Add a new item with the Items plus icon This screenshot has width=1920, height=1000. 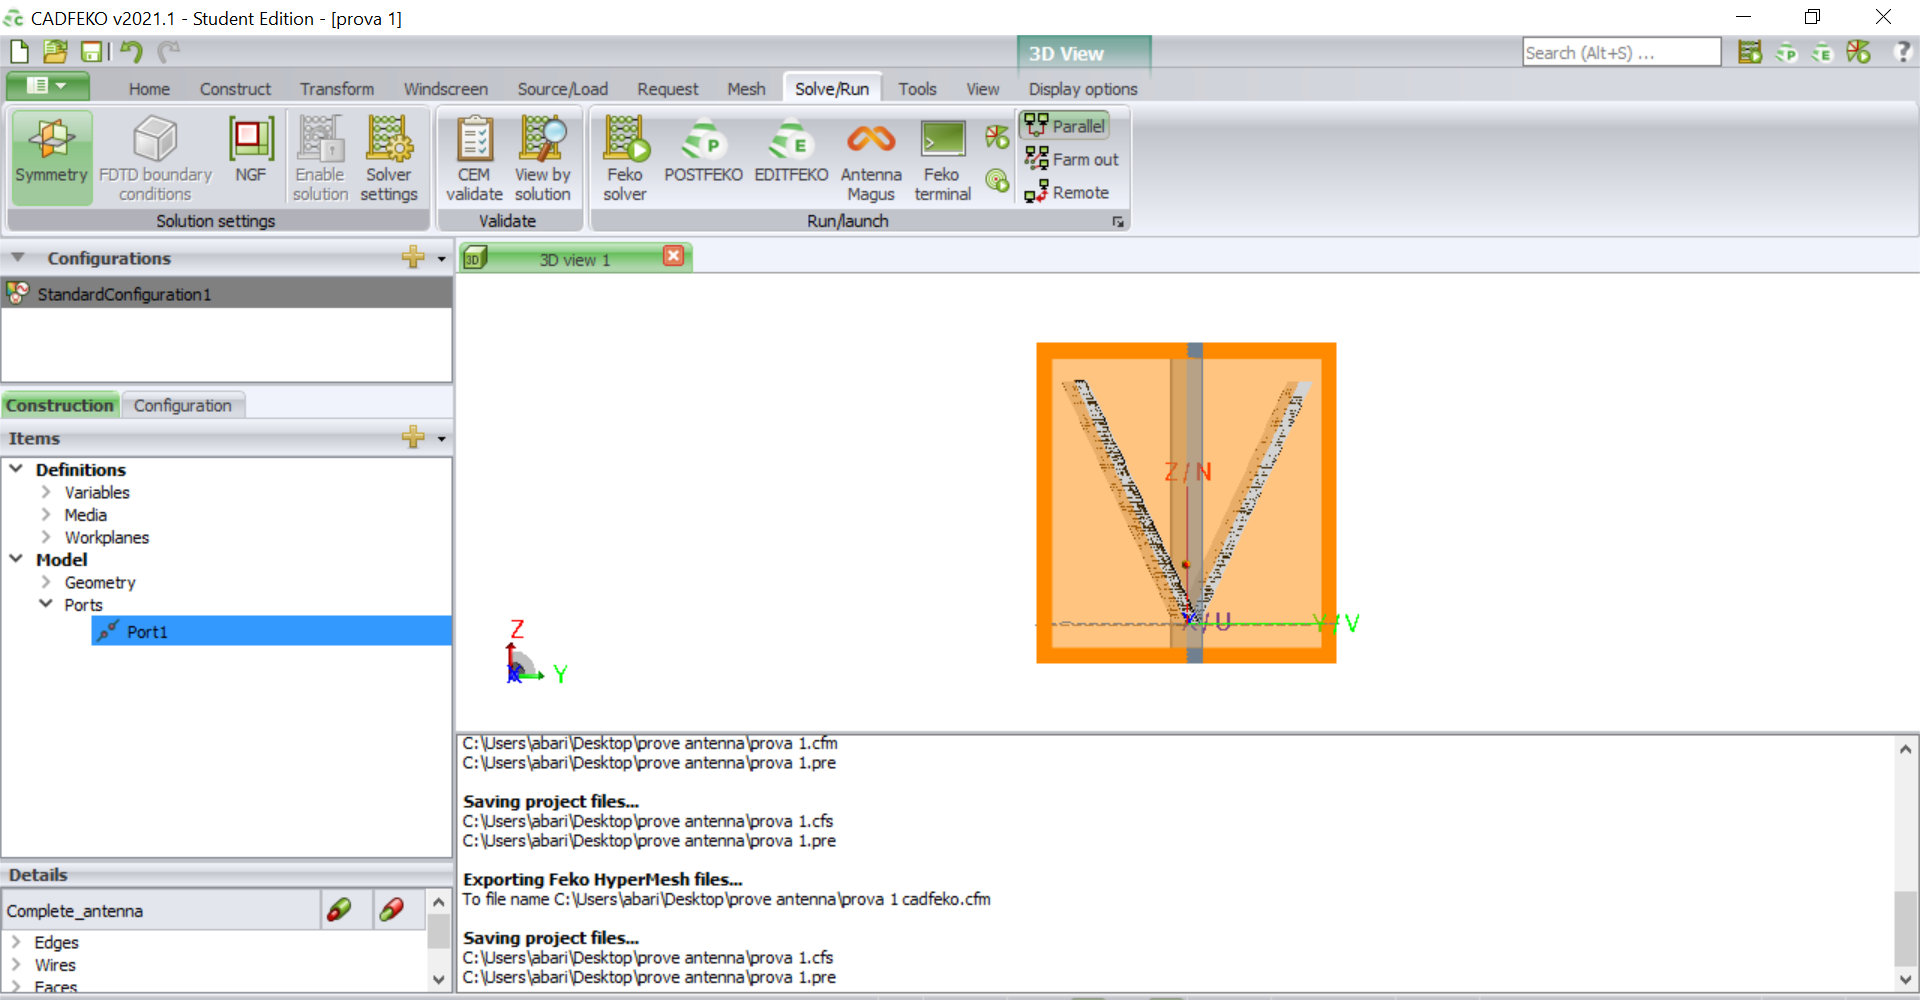click(412, 437)
